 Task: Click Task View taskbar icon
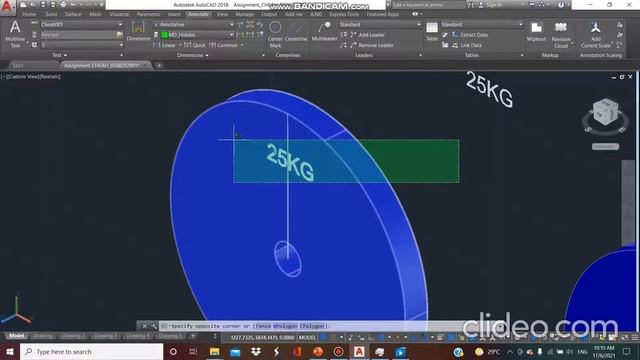pyautogui.click(x=193, y=351)
